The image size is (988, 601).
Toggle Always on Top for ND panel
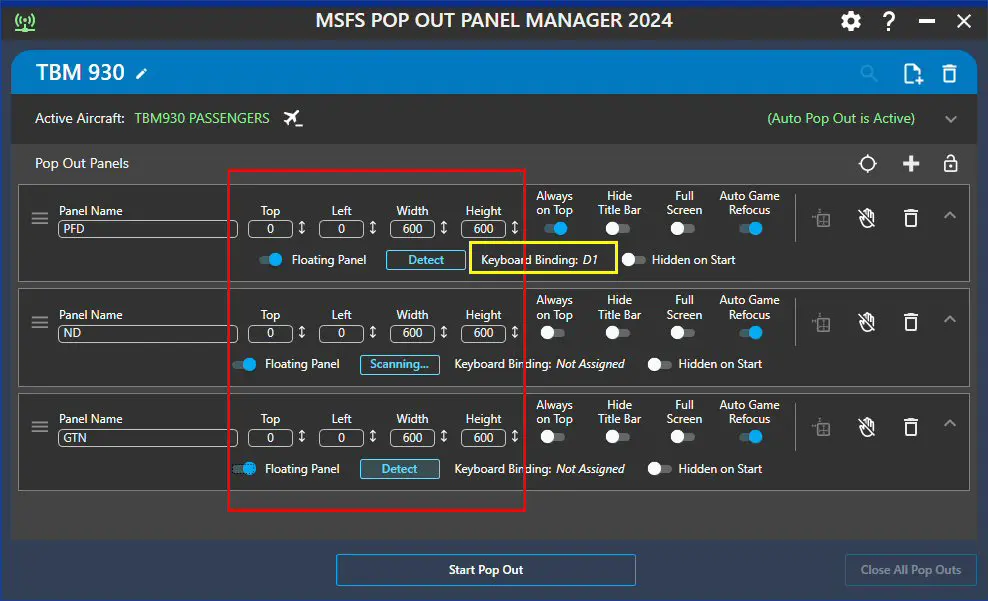[553, 333]
